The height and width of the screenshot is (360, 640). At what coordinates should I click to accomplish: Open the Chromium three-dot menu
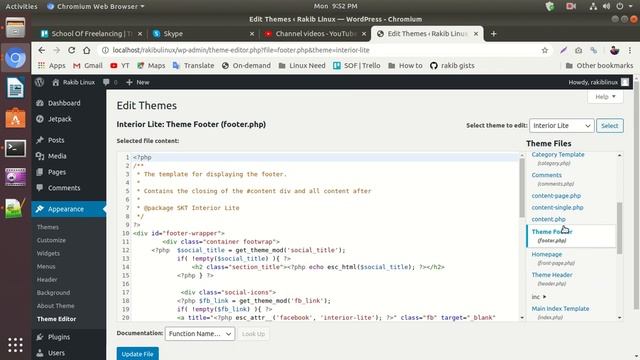[630, 50]
